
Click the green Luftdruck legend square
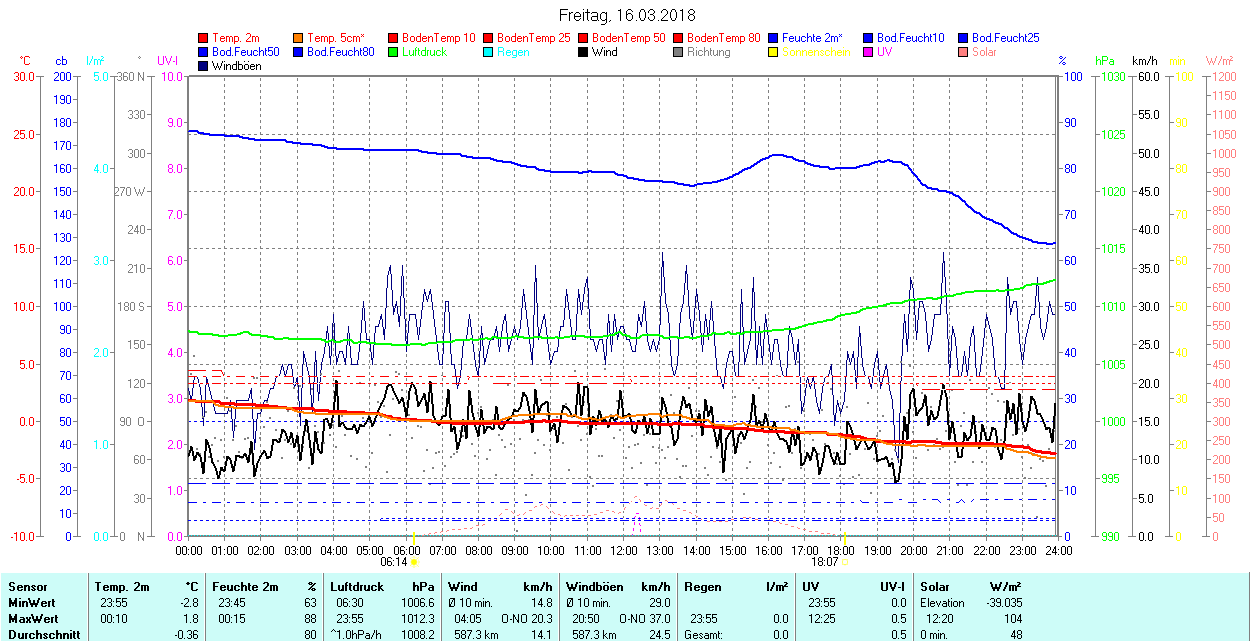394,52
